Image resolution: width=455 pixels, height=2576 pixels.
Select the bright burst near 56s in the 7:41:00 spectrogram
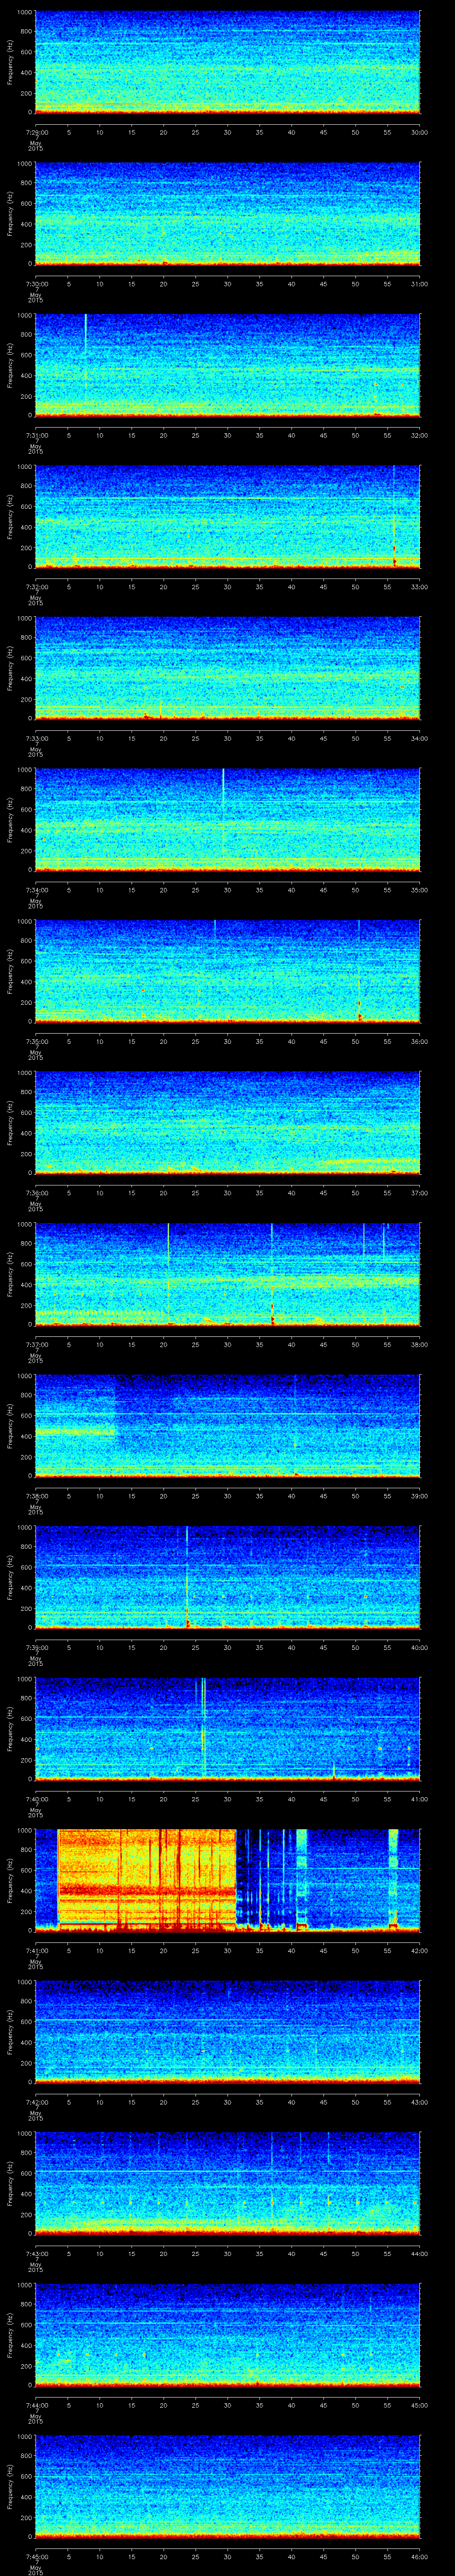393,1880
